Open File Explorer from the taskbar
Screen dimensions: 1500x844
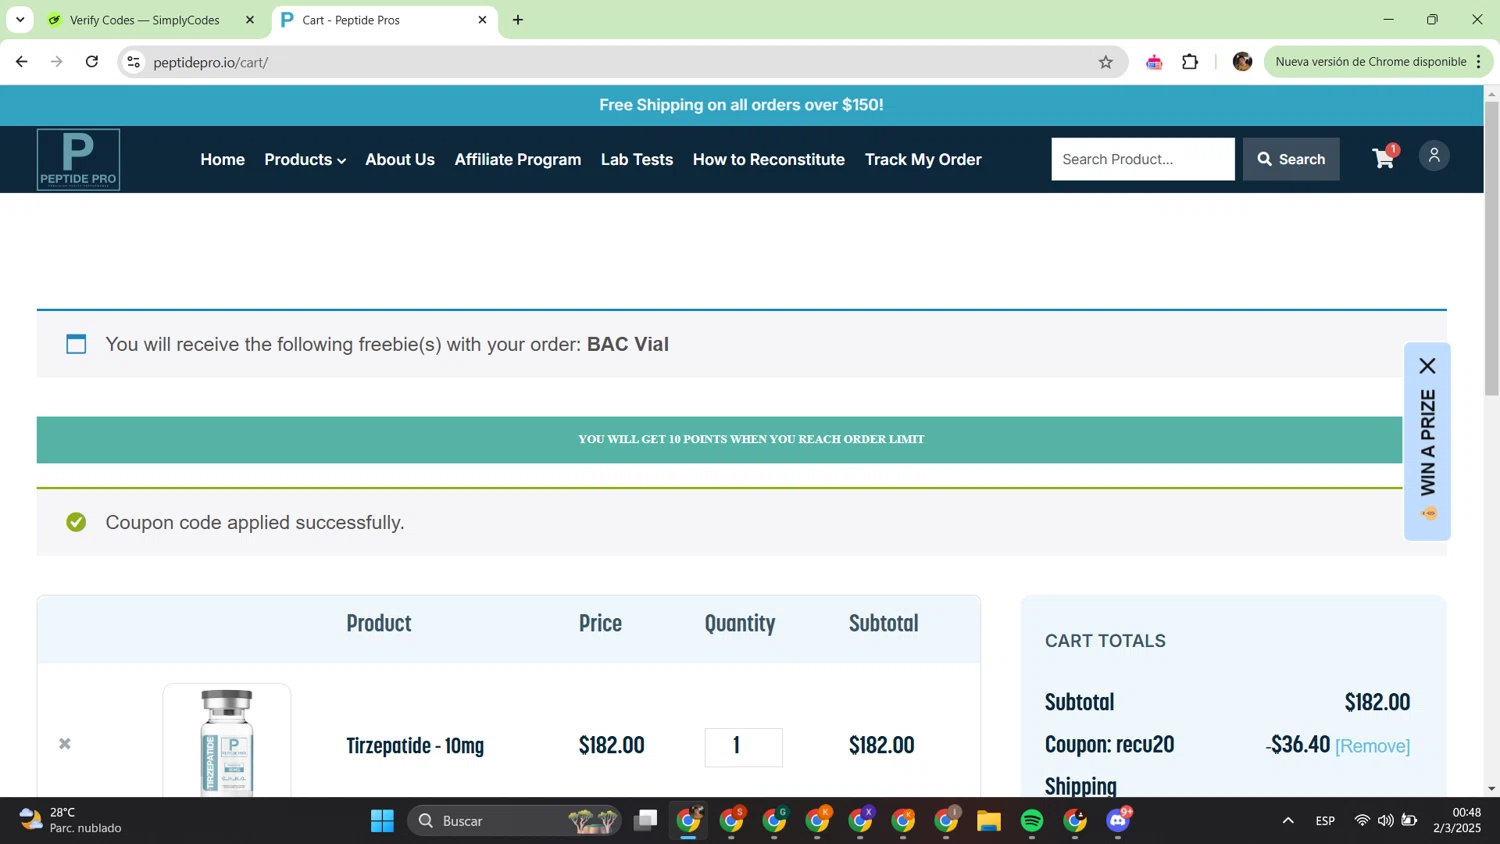989,821
